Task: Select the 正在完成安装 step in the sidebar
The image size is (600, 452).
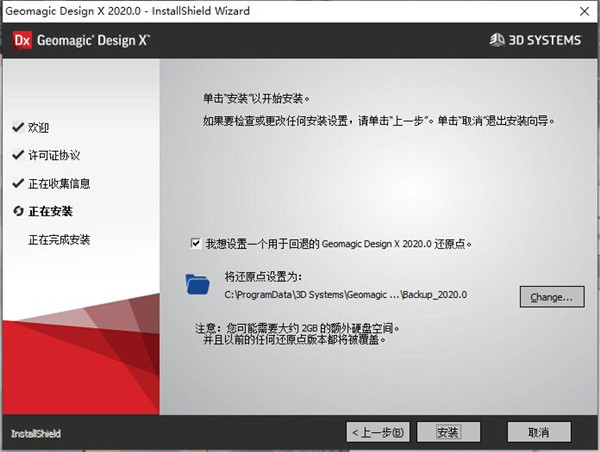Action: click(x=60, y=240)
